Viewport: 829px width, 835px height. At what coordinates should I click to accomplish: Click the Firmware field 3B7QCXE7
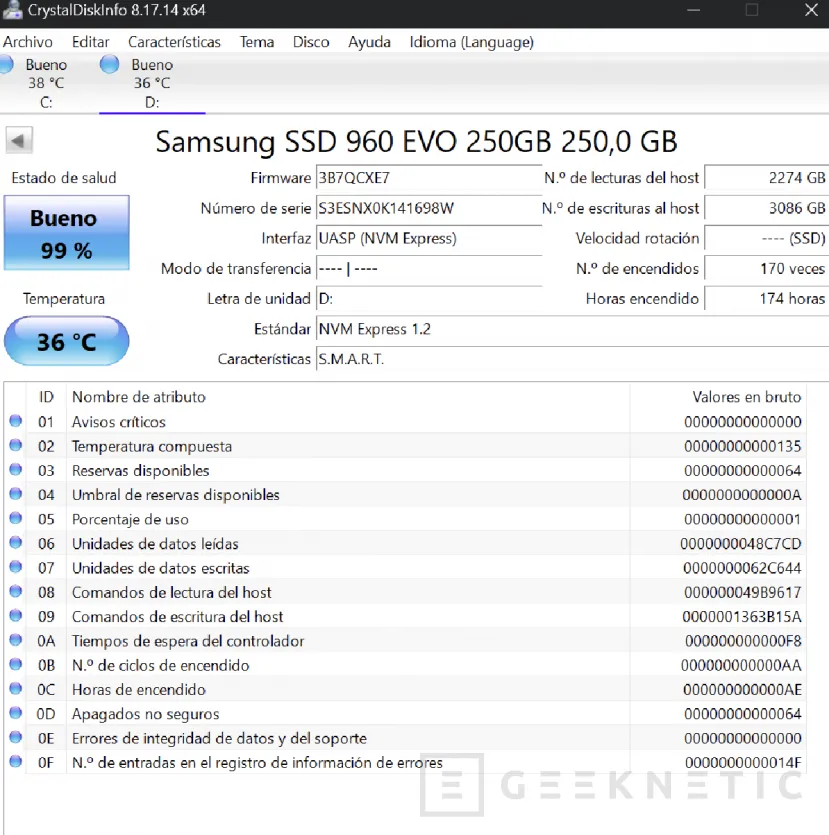pos(429,178)
